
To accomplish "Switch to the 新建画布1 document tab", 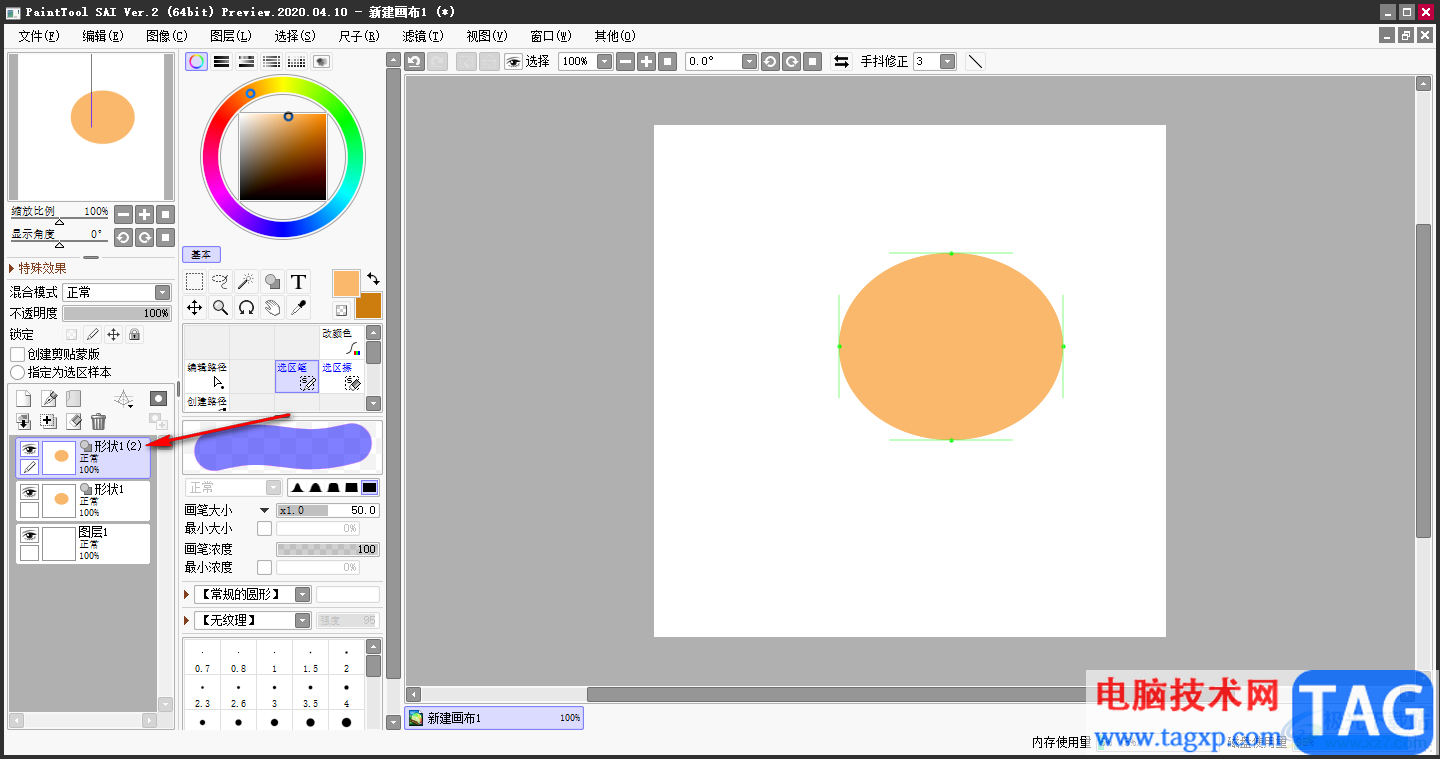I will 494,718.
